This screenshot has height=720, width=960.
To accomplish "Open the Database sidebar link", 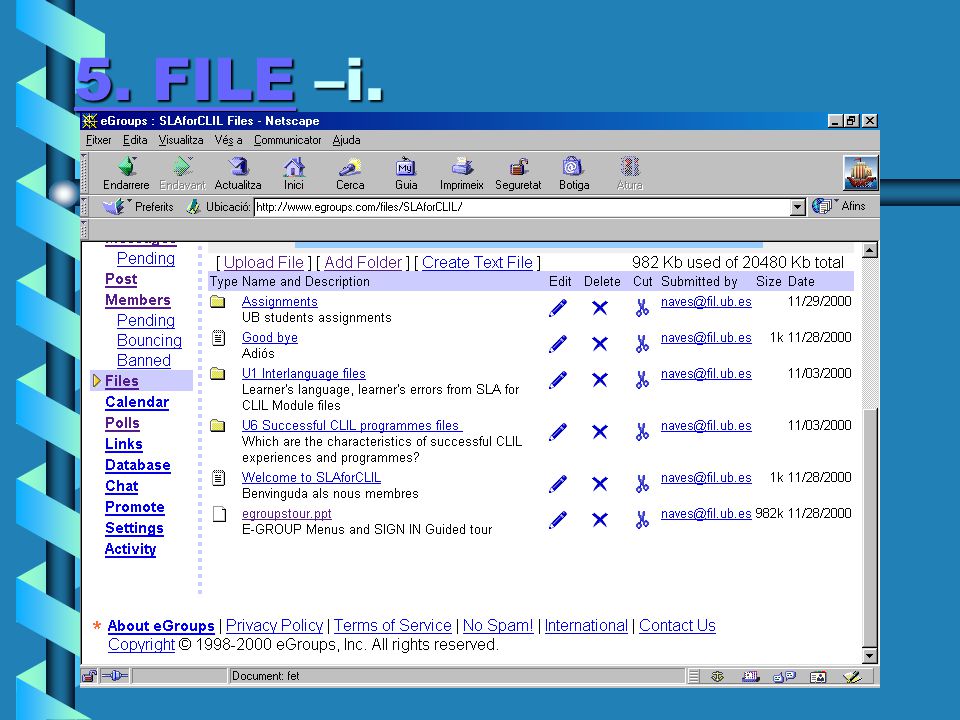I will pyautogui.click(x=138, y=465).
